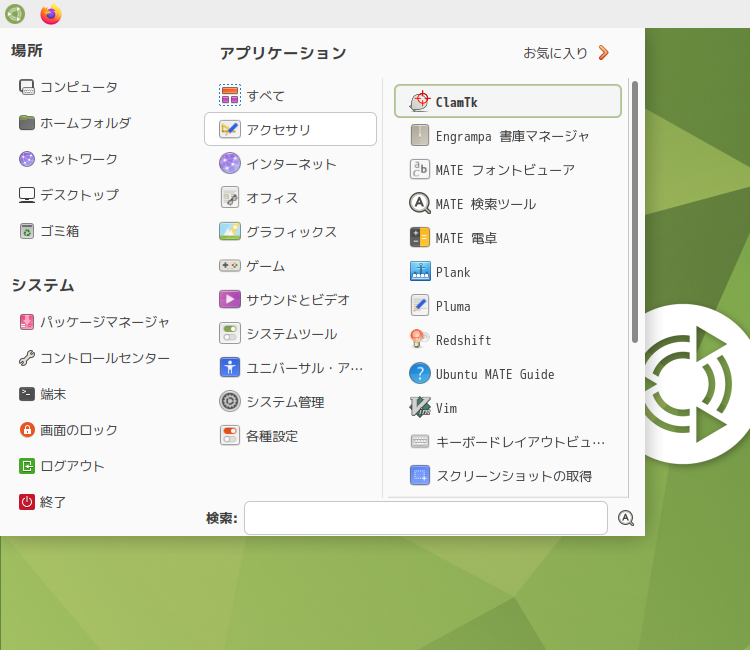Viewport: 750px width, 650px height.
Task: Click the orange arrow beside お気に入り
Action: click(x=604, y=53)
